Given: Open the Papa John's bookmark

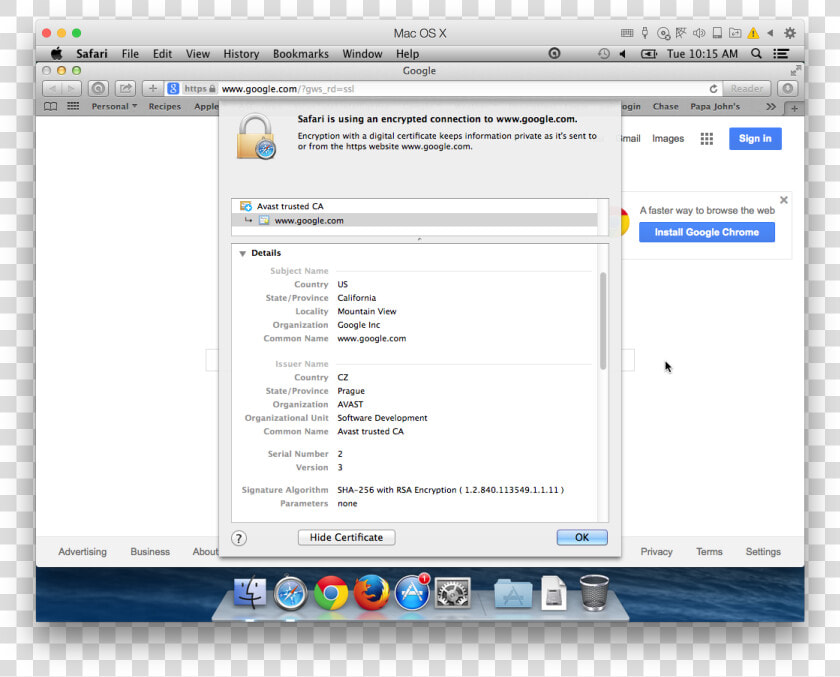Looking at the screenshot, I should (x=715, y=106).
